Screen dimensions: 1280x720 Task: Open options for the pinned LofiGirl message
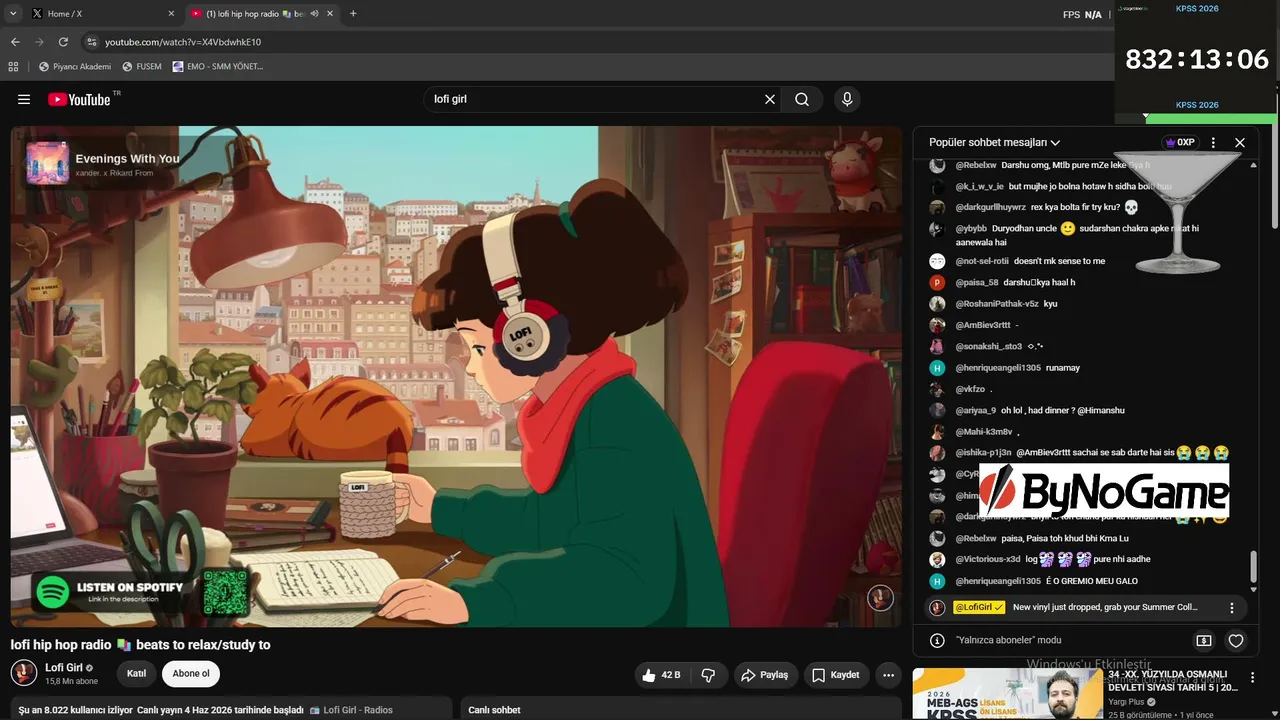(x=1232, y=607)
